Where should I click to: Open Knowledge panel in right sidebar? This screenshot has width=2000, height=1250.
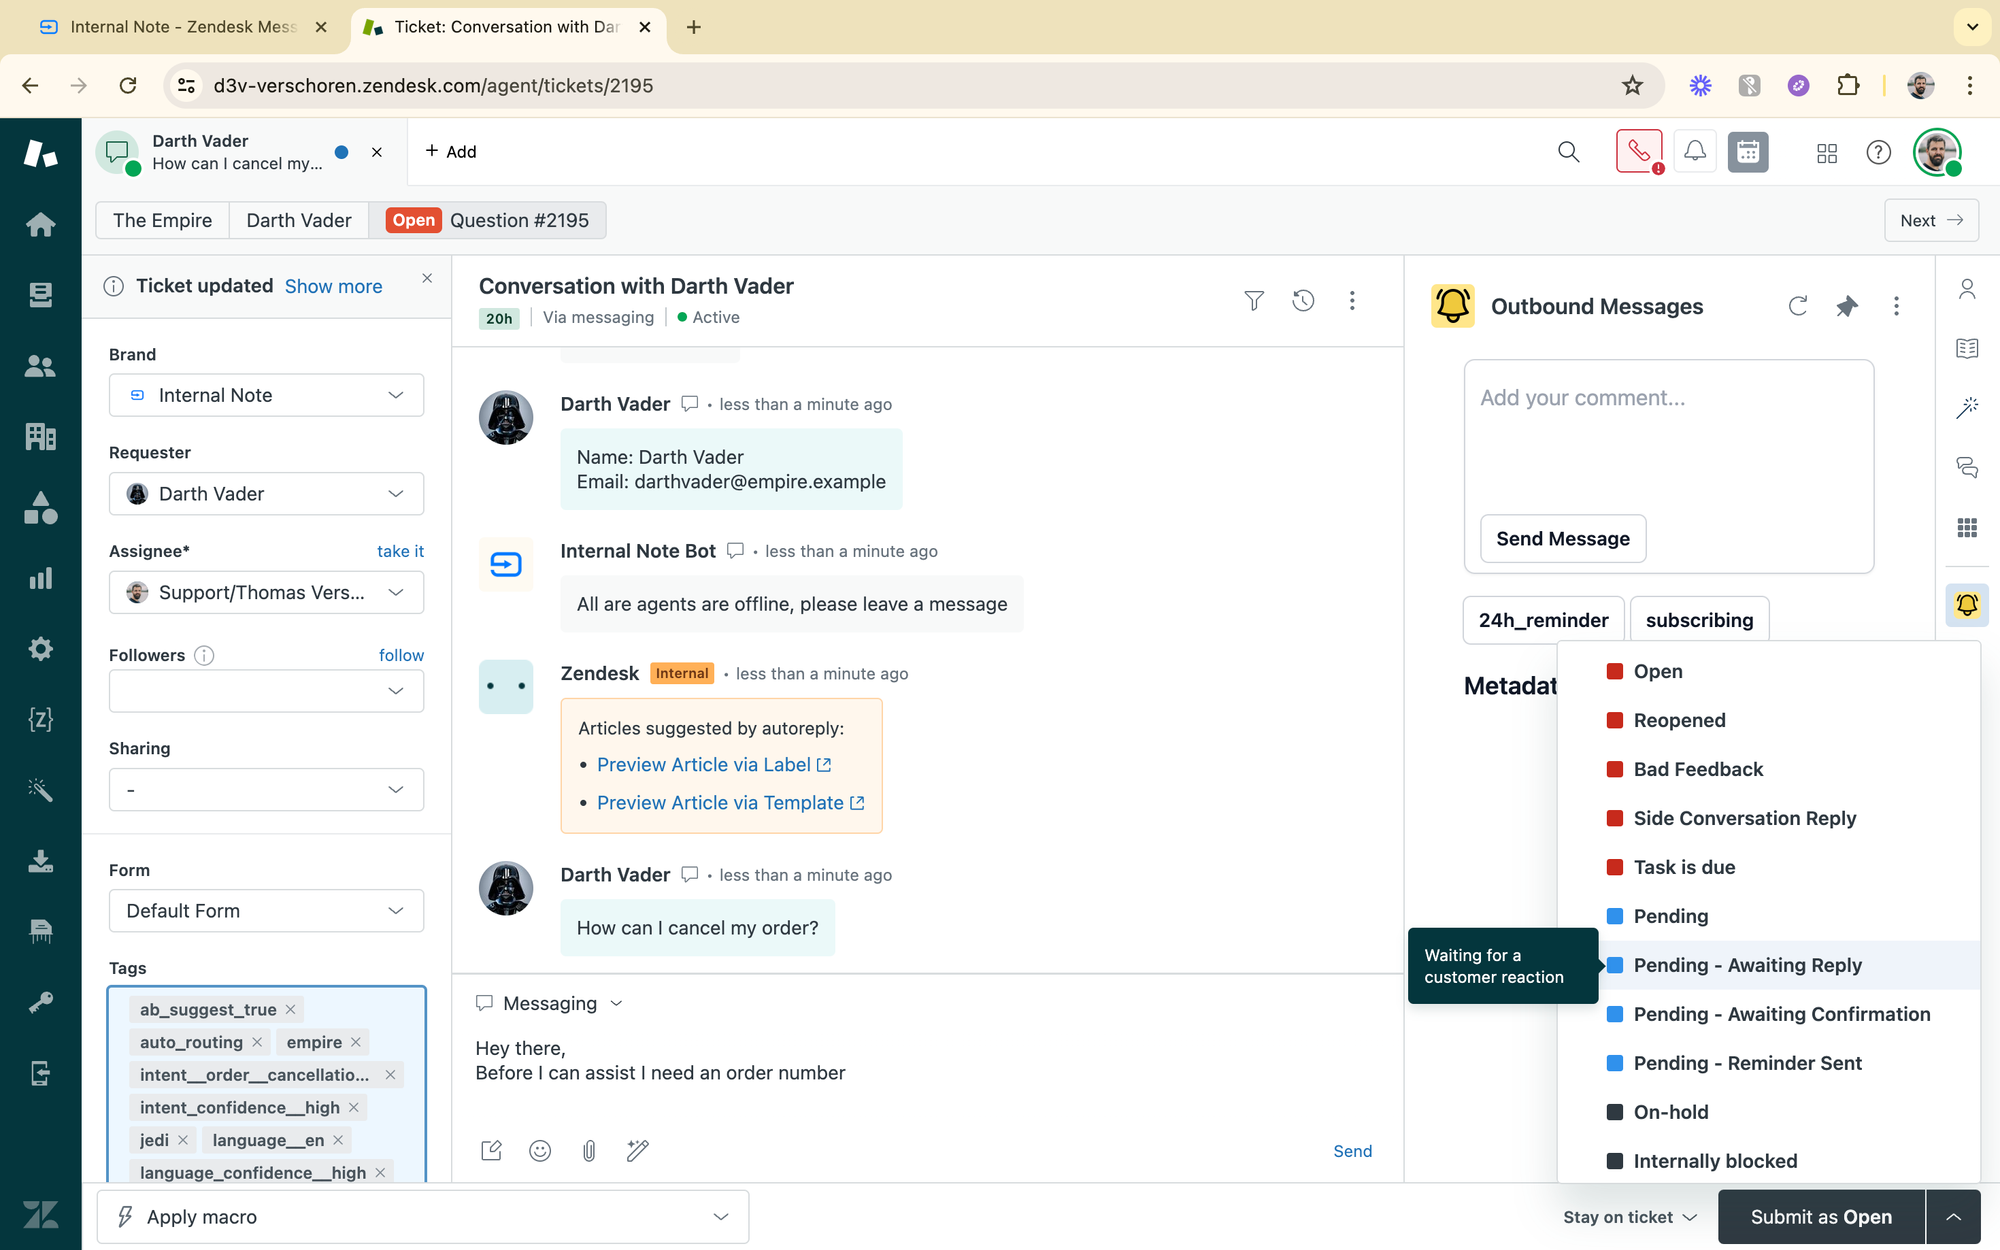click(1967, 348)
